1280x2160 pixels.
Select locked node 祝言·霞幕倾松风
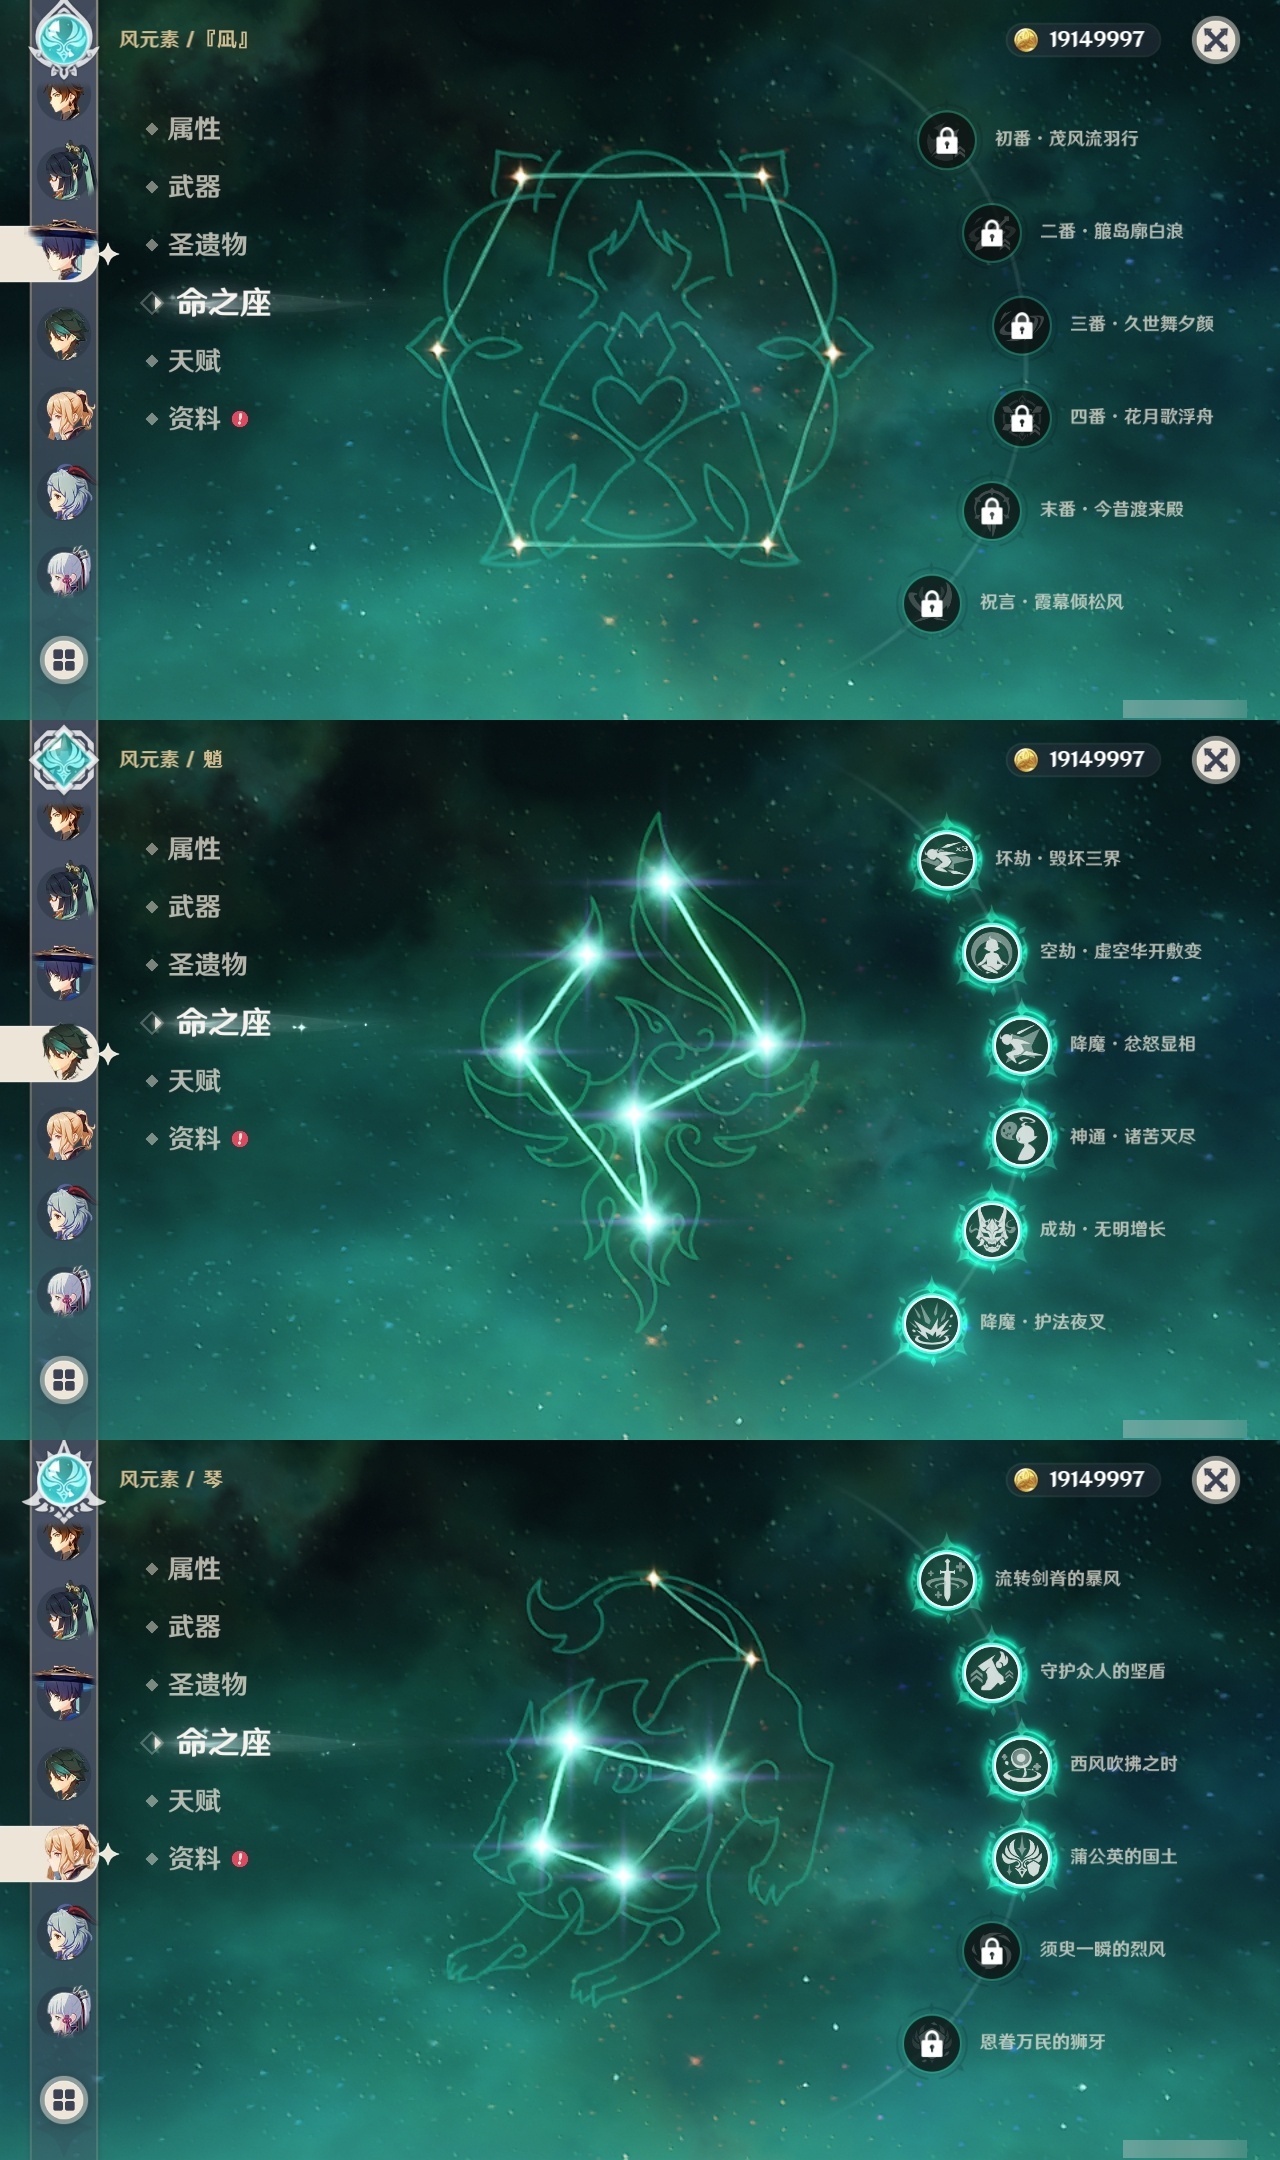point(932,603)
